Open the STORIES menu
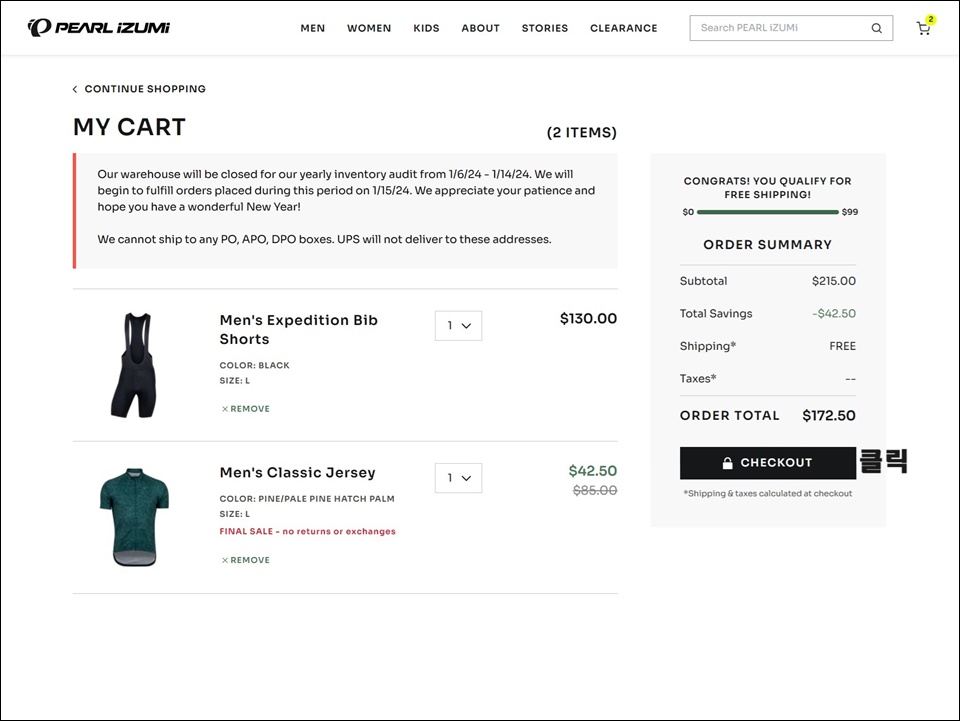 (x=545, y=28)
